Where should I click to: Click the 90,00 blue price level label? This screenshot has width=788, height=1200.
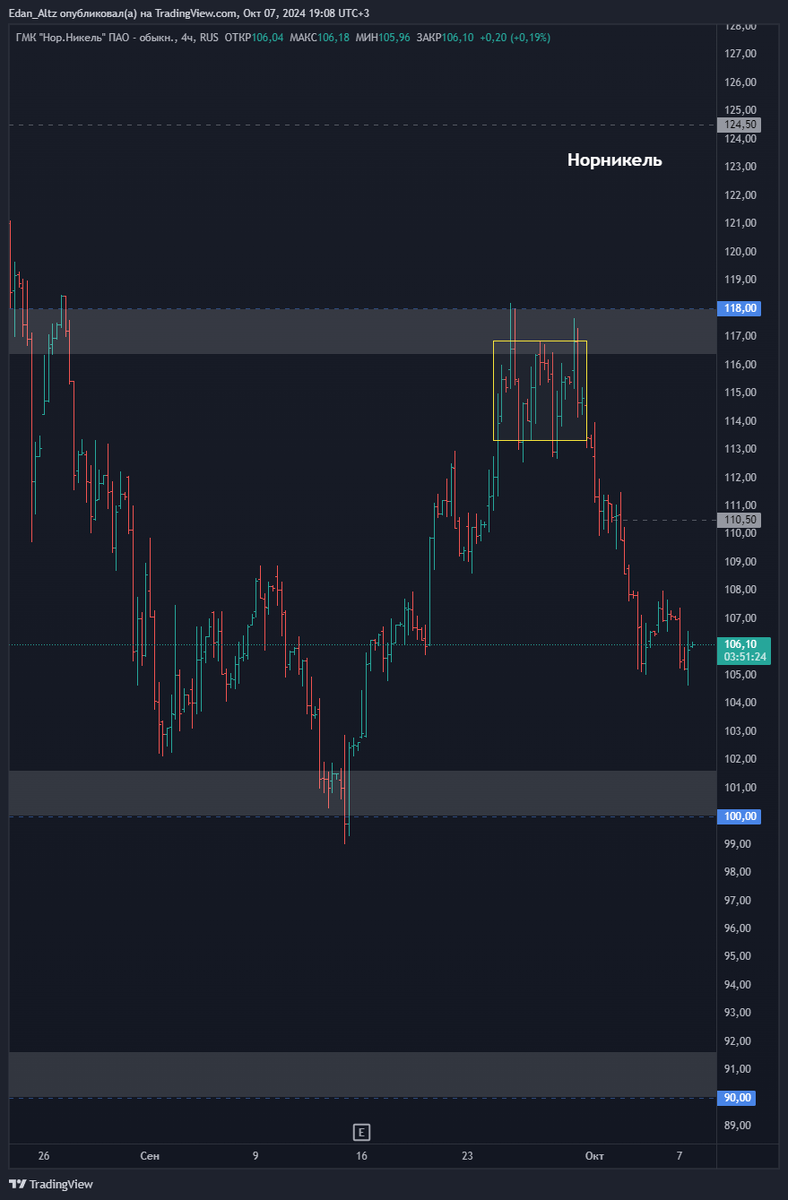[737, 1098]
